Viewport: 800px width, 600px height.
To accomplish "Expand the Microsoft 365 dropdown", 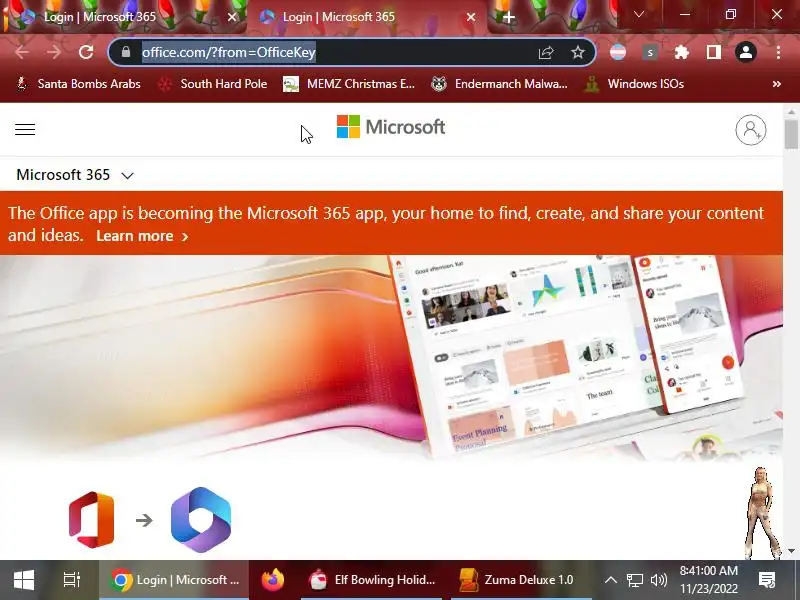I will coord(75,175).
